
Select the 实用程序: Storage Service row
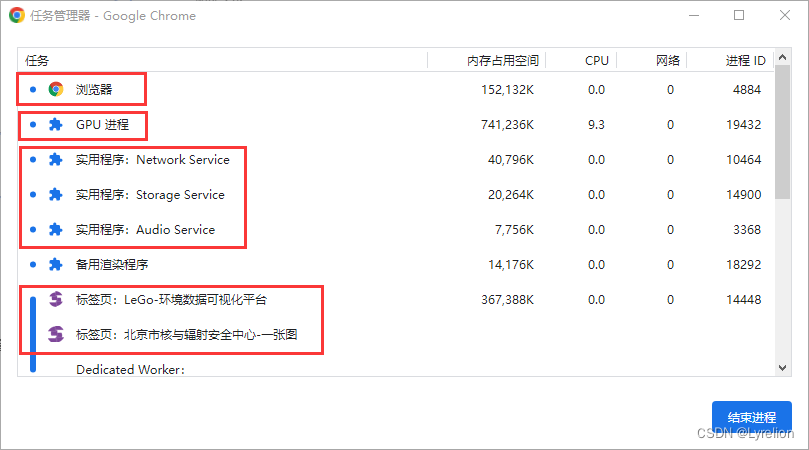(396, 195)
